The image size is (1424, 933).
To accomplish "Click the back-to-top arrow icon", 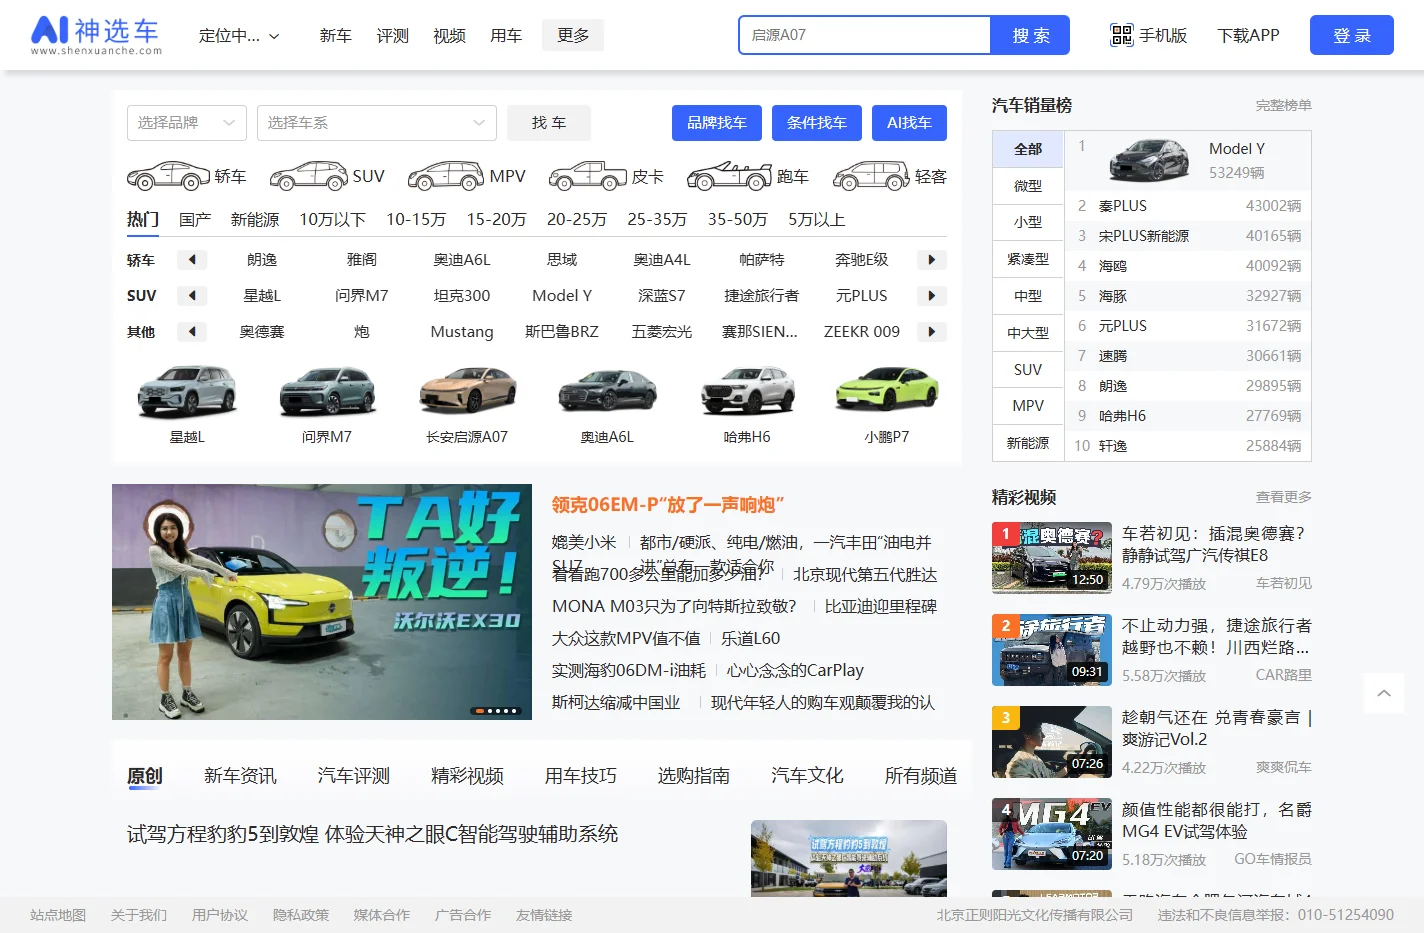I will [x=1384, y=693].
